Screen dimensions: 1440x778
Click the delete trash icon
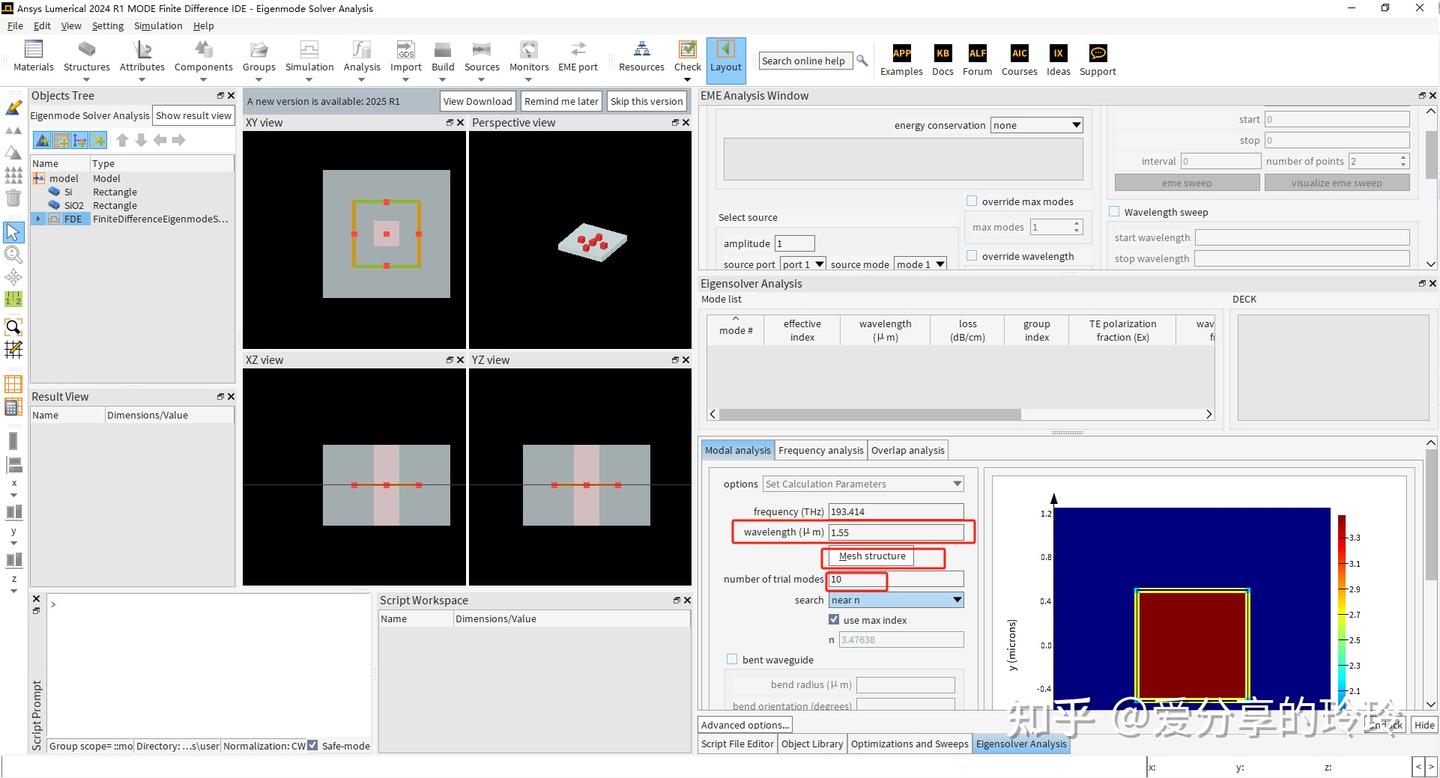(13, 197)
